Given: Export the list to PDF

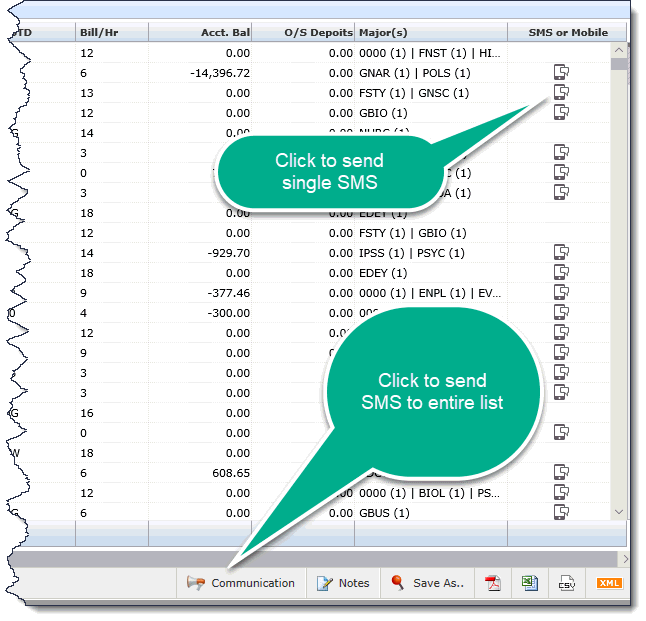Looking at the screenshot, I should coord(492,583).
